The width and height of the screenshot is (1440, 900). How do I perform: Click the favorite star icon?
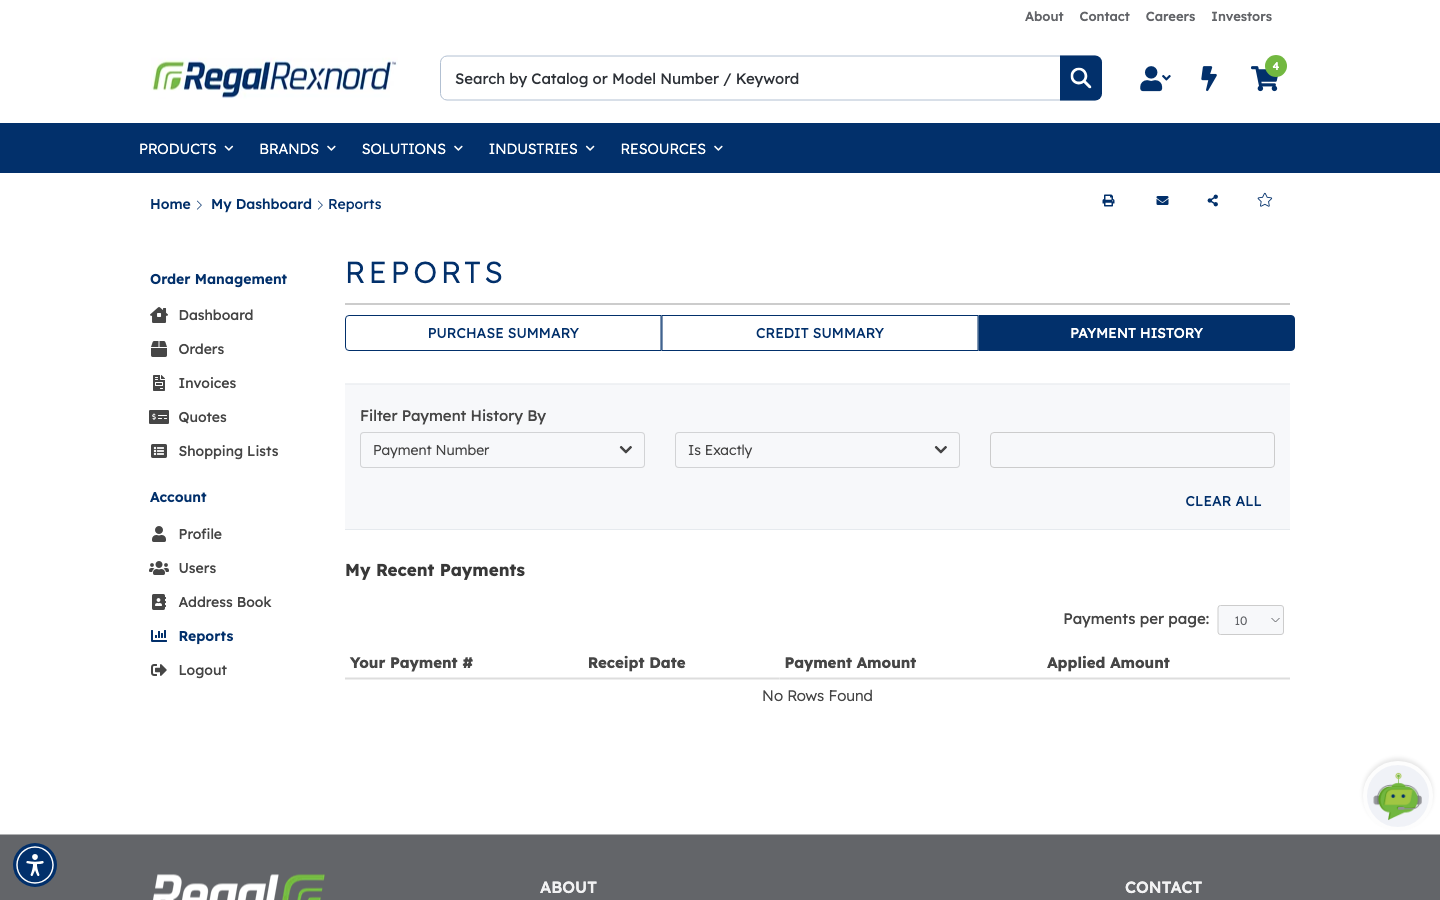pos(1265,200)
